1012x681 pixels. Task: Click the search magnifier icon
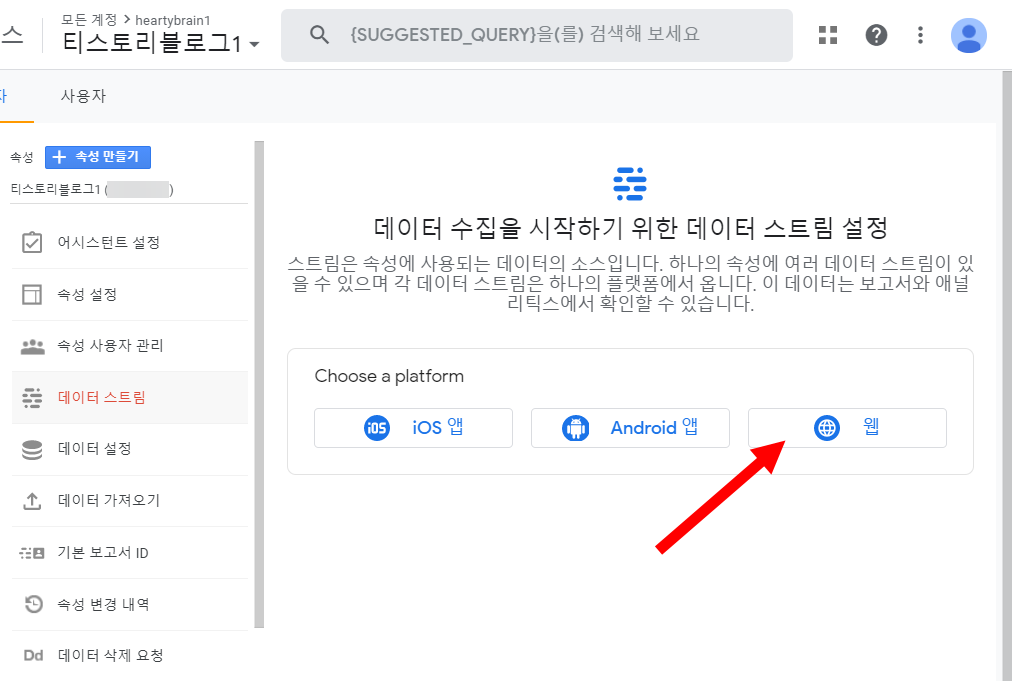point(319,34)
